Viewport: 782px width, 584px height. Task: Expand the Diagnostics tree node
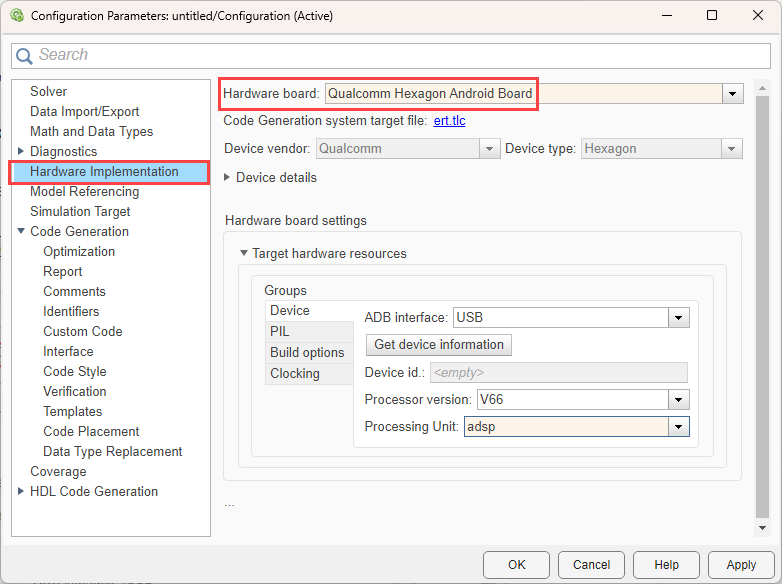pyautogui.click(x=21, y=151)
